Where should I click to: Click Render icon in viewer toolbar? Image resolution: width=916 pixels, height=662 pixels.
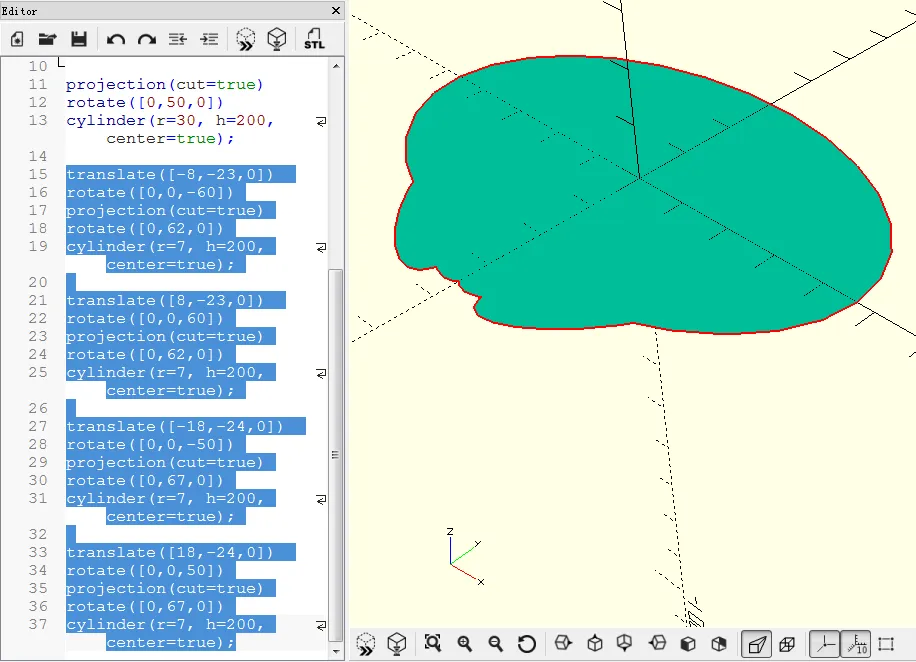[397, 644]
